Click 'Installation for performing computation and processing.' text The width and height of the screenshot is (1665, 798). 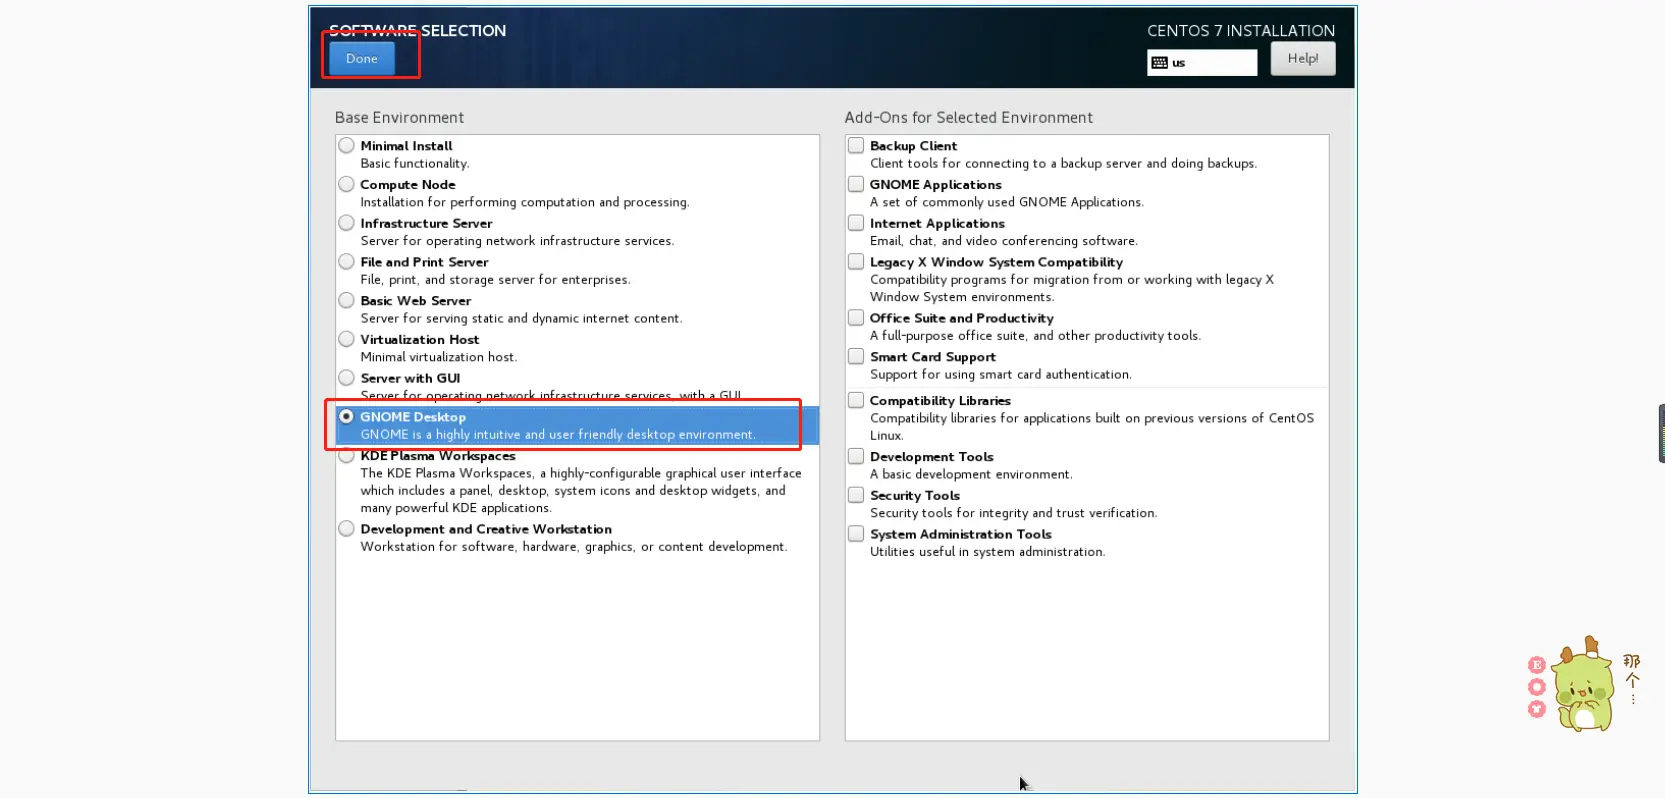(x=525, y=202)
